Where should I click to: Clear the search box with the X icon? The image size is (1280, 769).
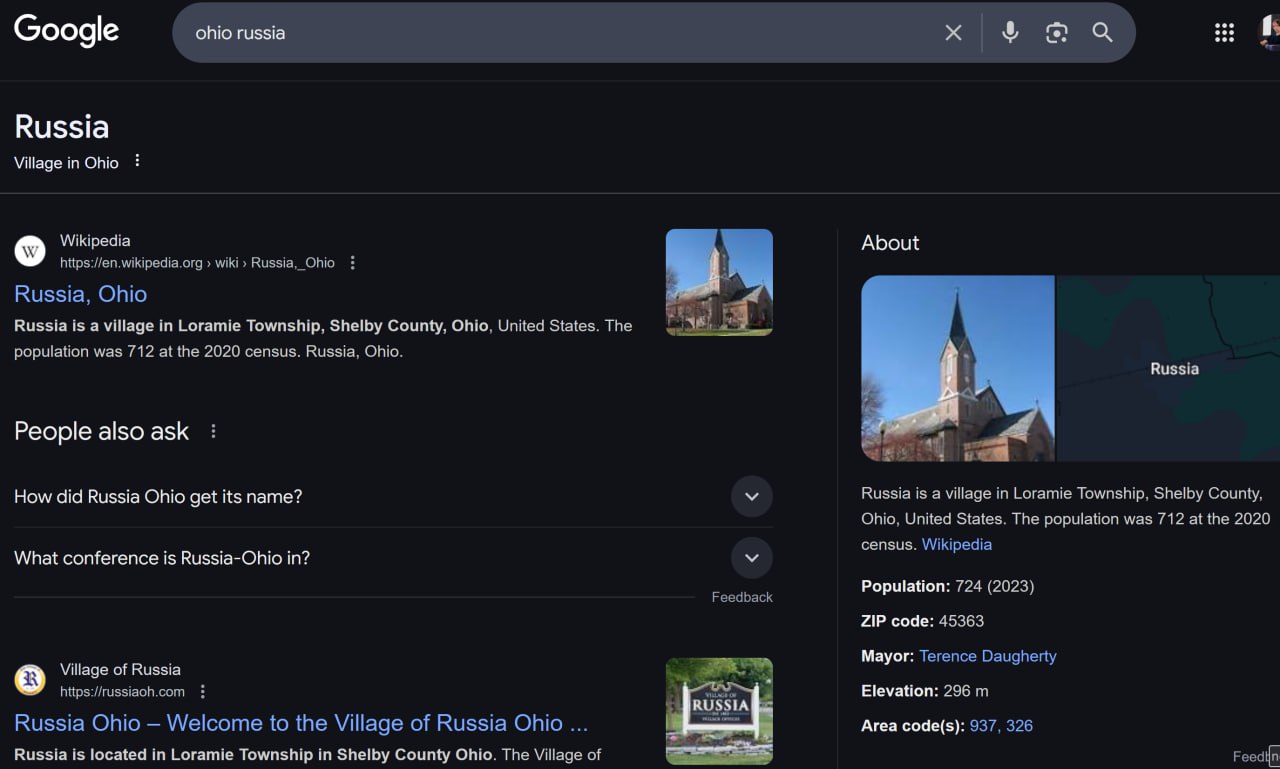[x=953, y=33]
